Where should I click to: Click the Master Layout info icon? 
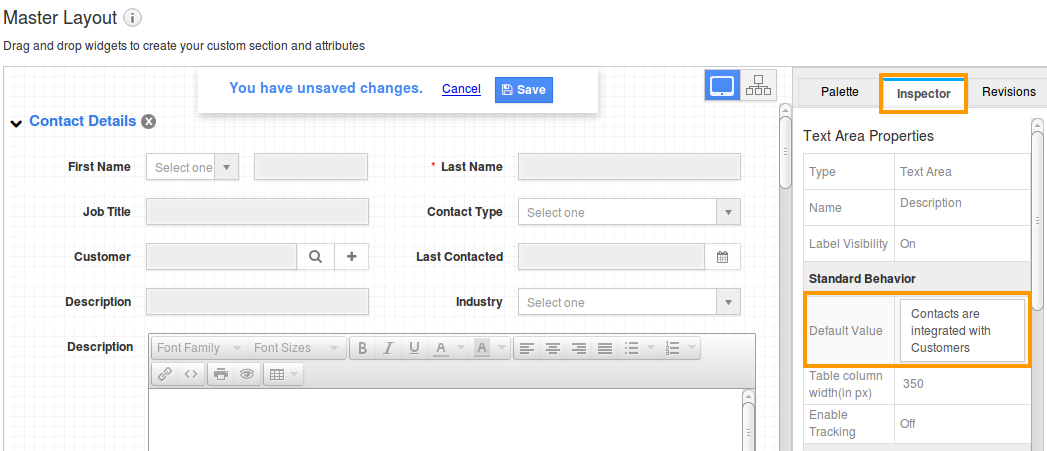pyautogui.click(x=133, y=18)
